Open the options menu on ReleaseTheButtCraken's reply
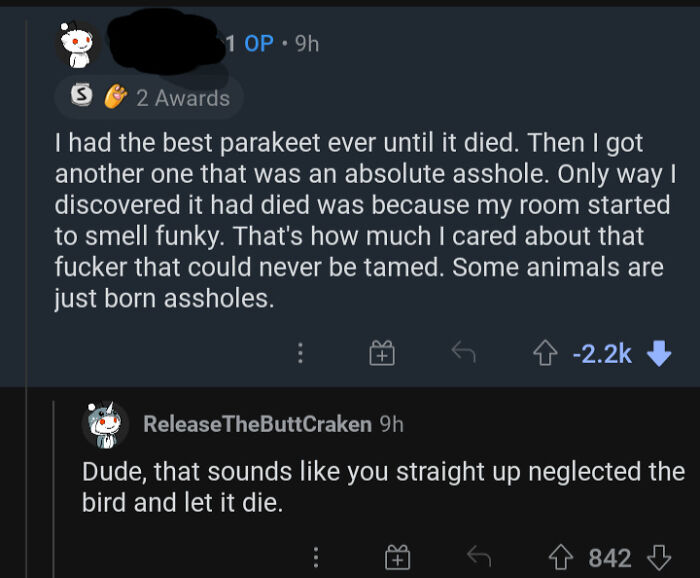 click(x=316, y=557)
